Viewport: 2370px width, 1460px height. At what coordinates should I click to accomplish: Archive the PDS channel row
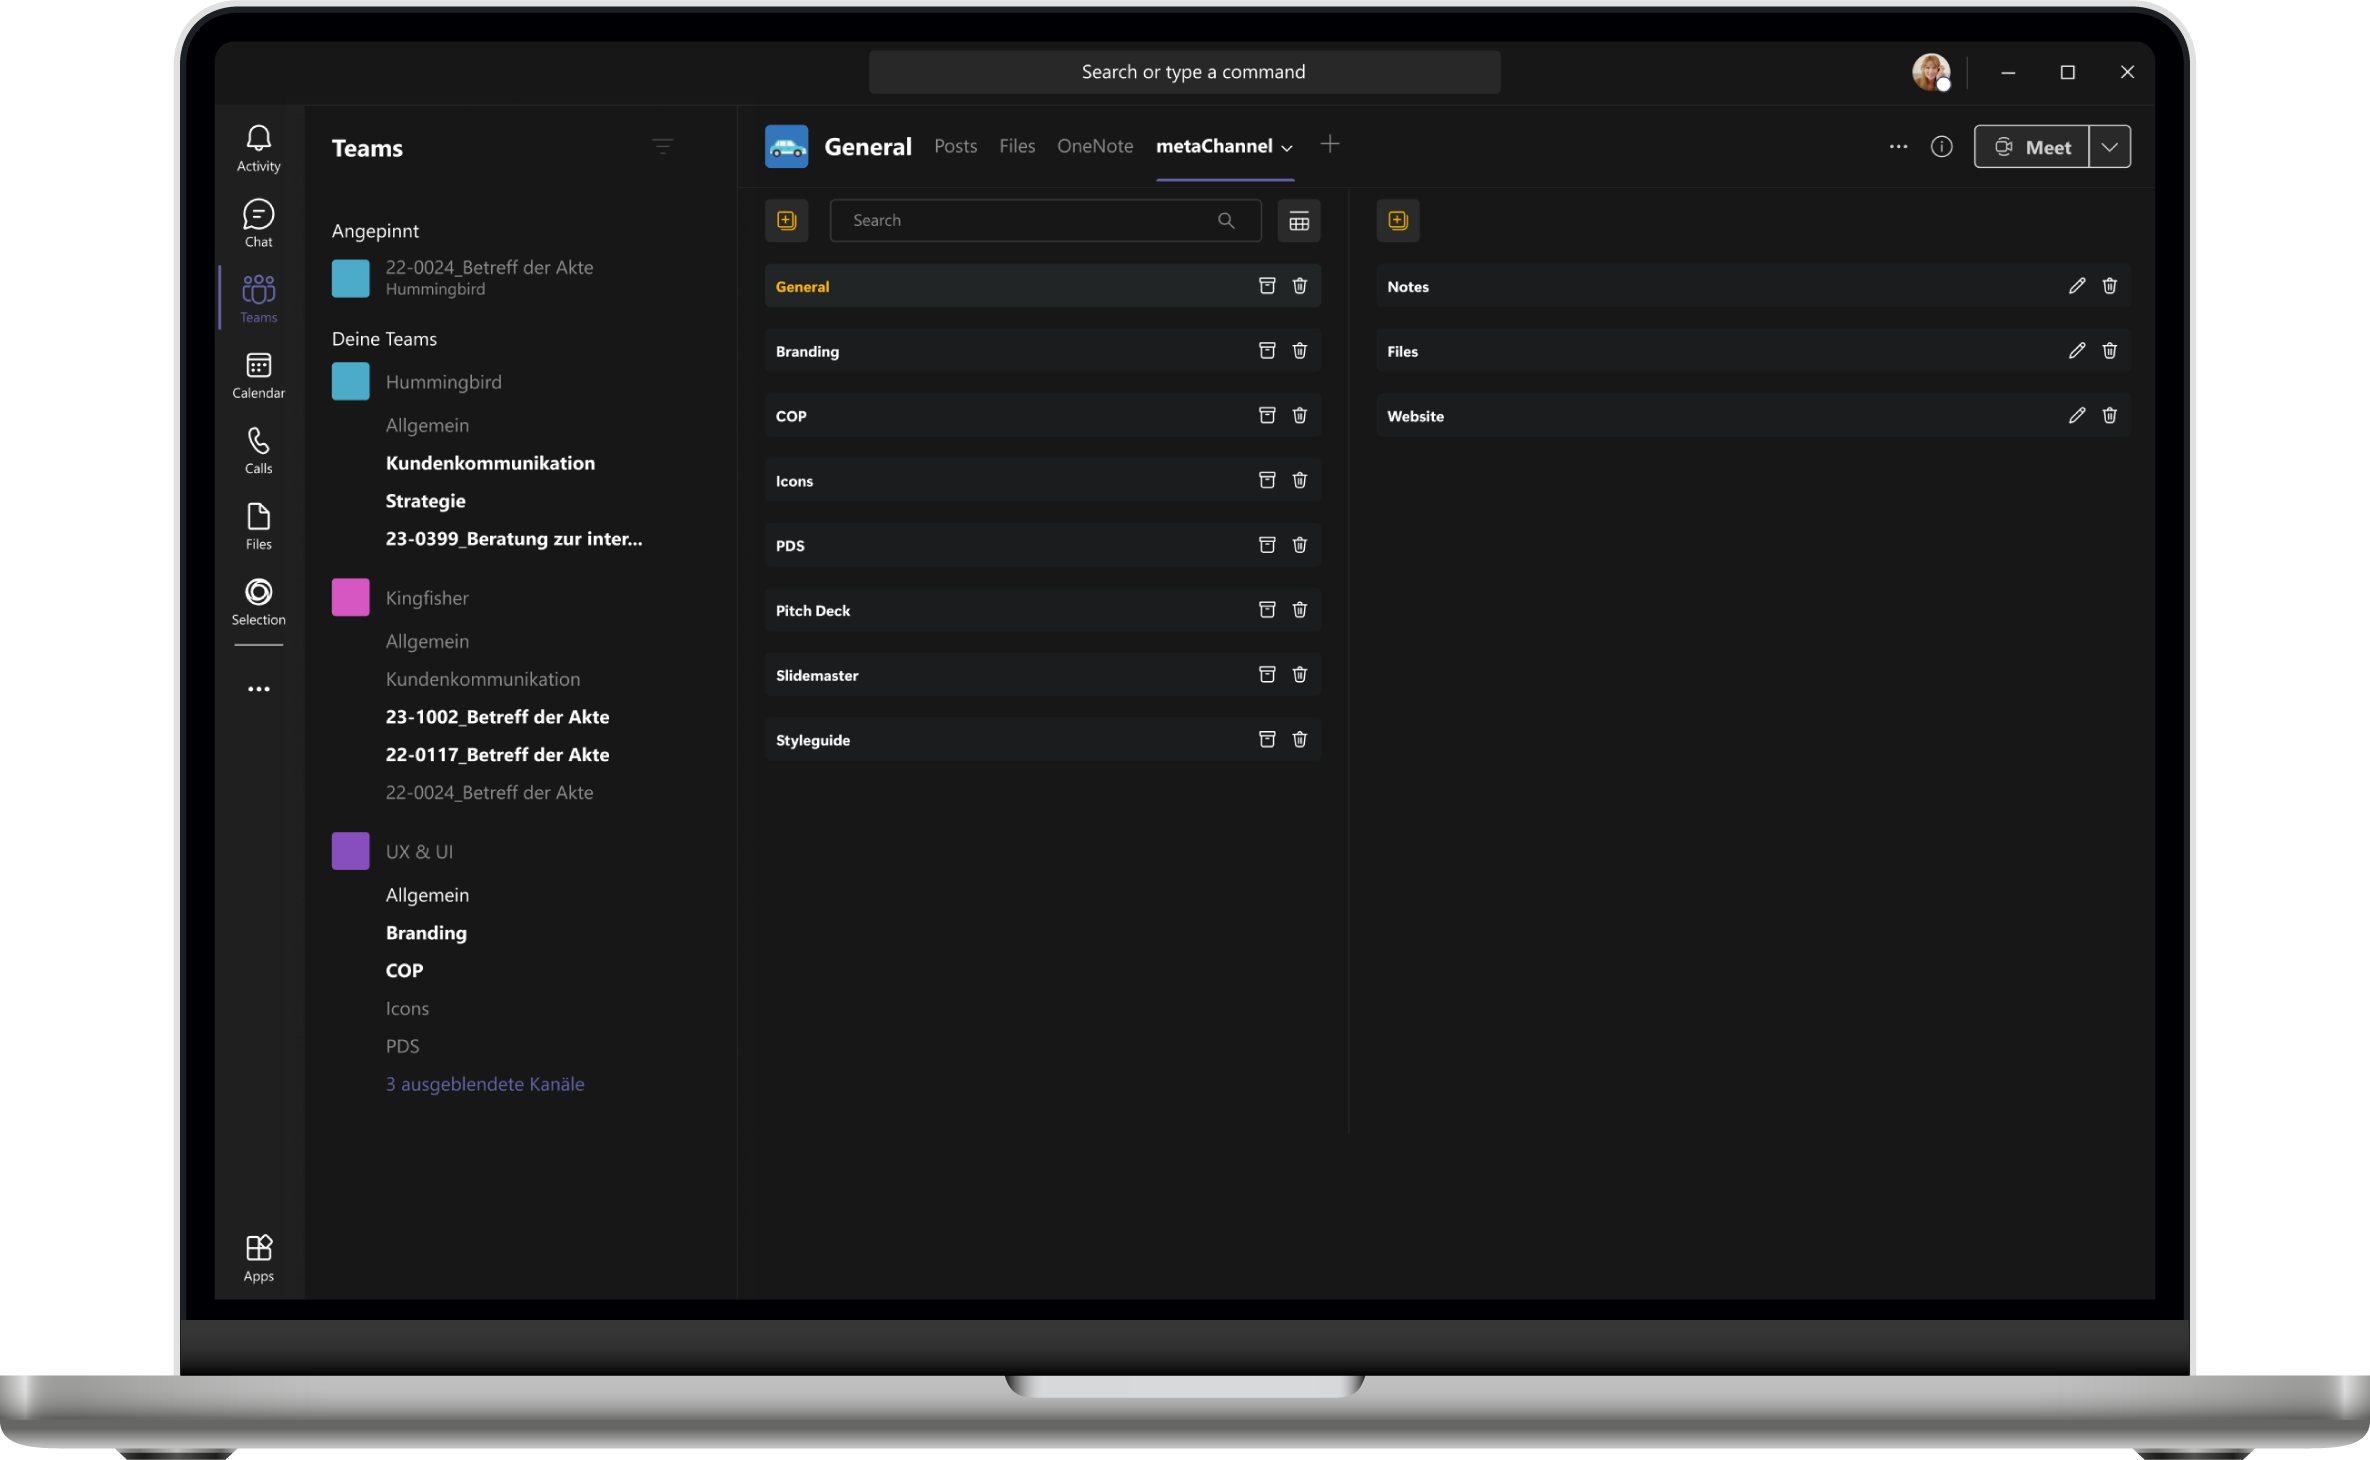[1266, 545]
